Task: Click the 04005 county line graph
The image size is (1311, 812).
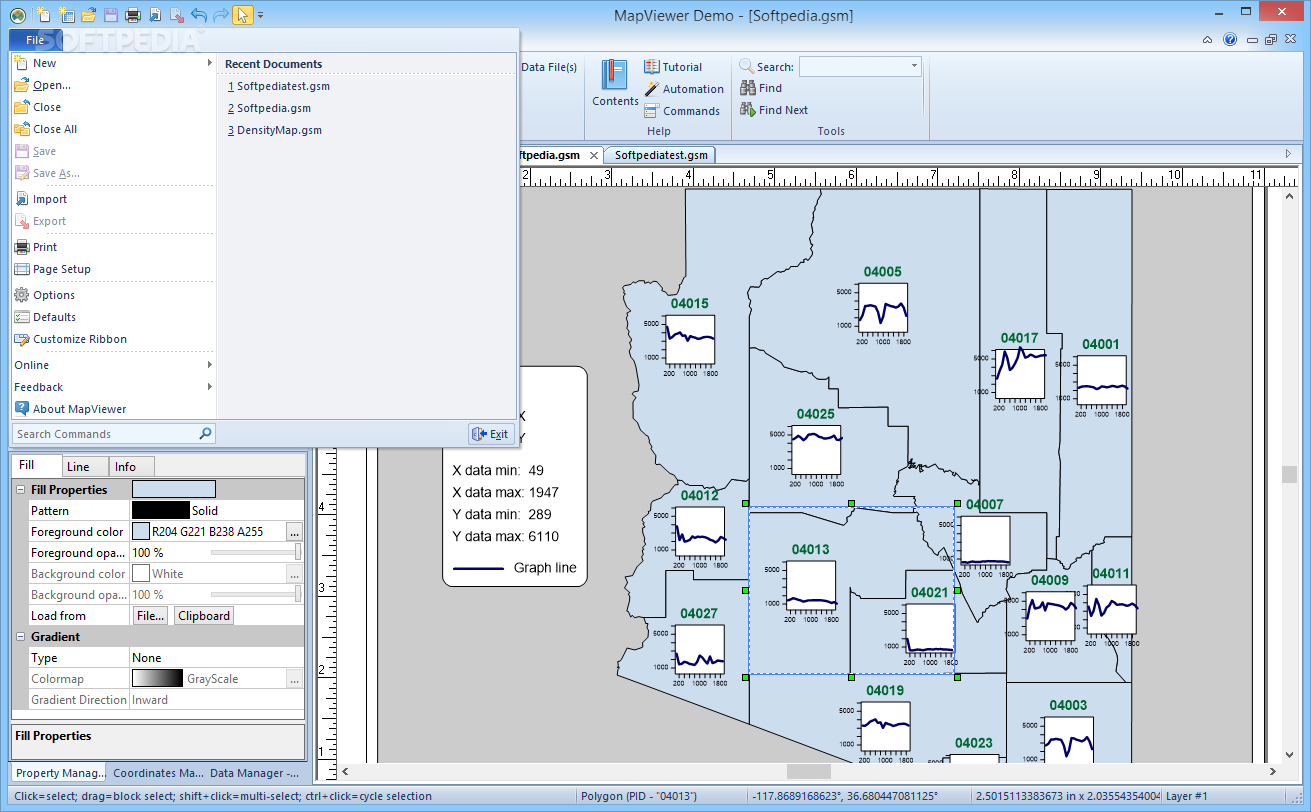Action: 884,308
